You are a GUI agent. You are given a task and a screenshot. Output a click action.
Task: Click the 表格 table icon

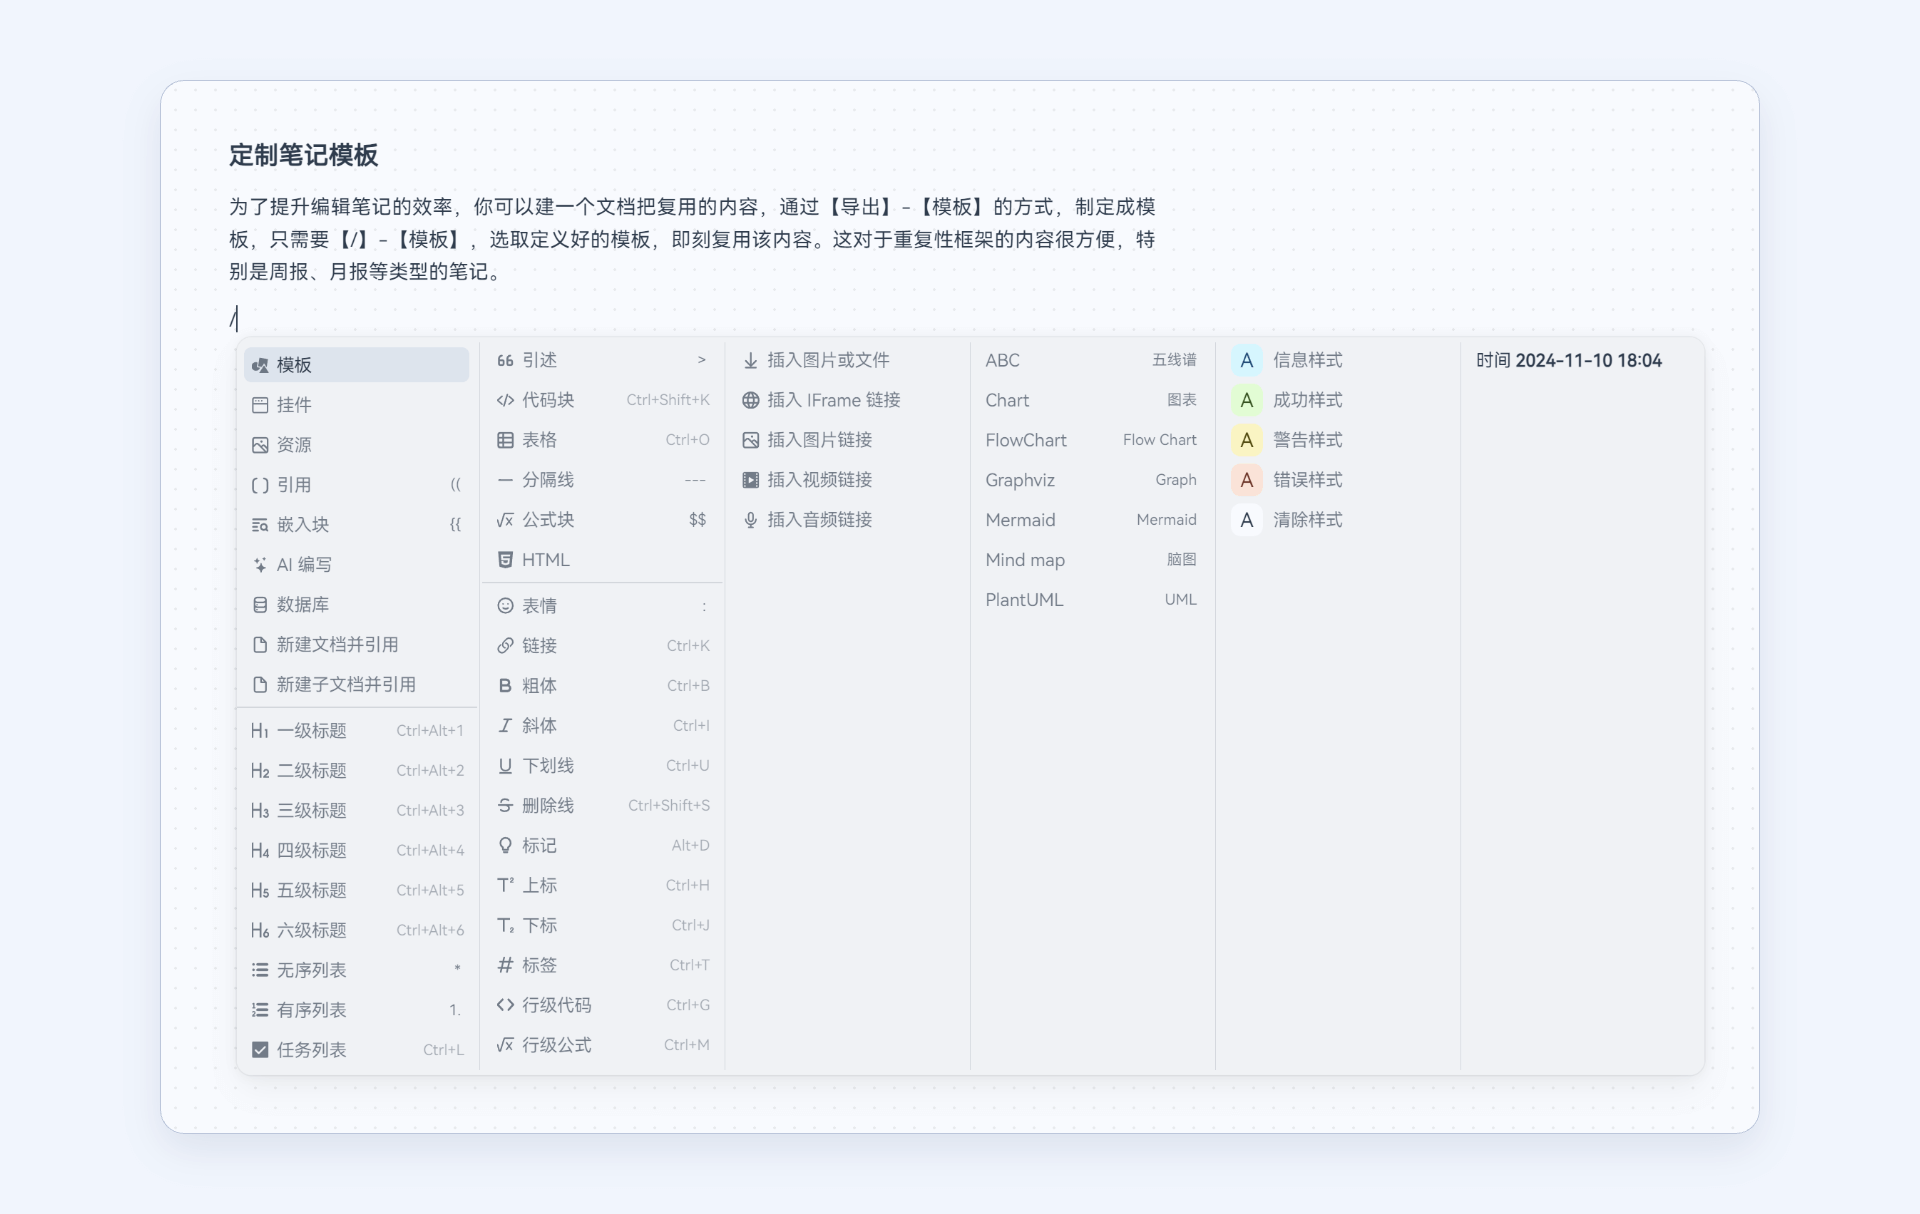tap(505, 440)
